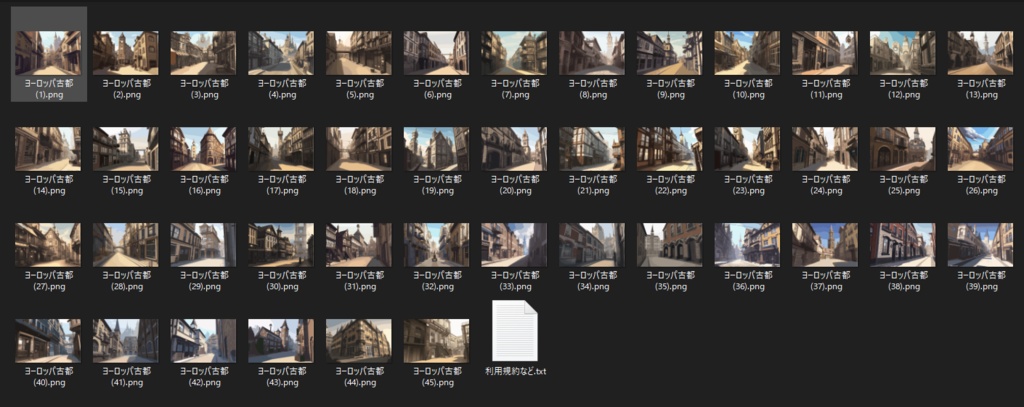Image resolution: width=1024 pixels, height=407 pixels.
Task: Select thumbnail of ヨーロッパ古都 (23).png
Action: point(747,149)
